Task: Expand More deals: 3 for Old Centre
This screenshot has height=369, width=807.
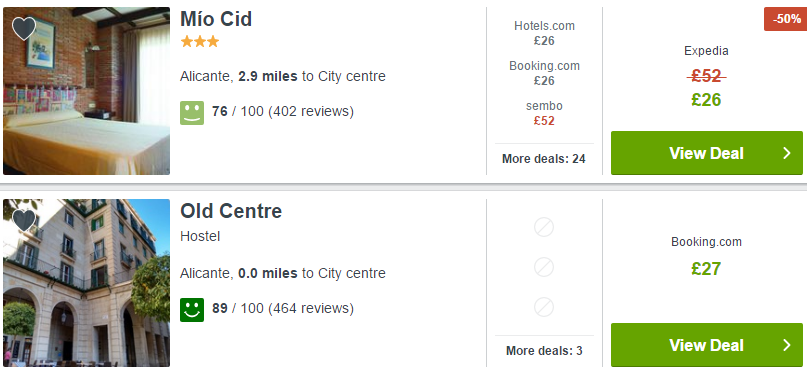Action: 544,351
